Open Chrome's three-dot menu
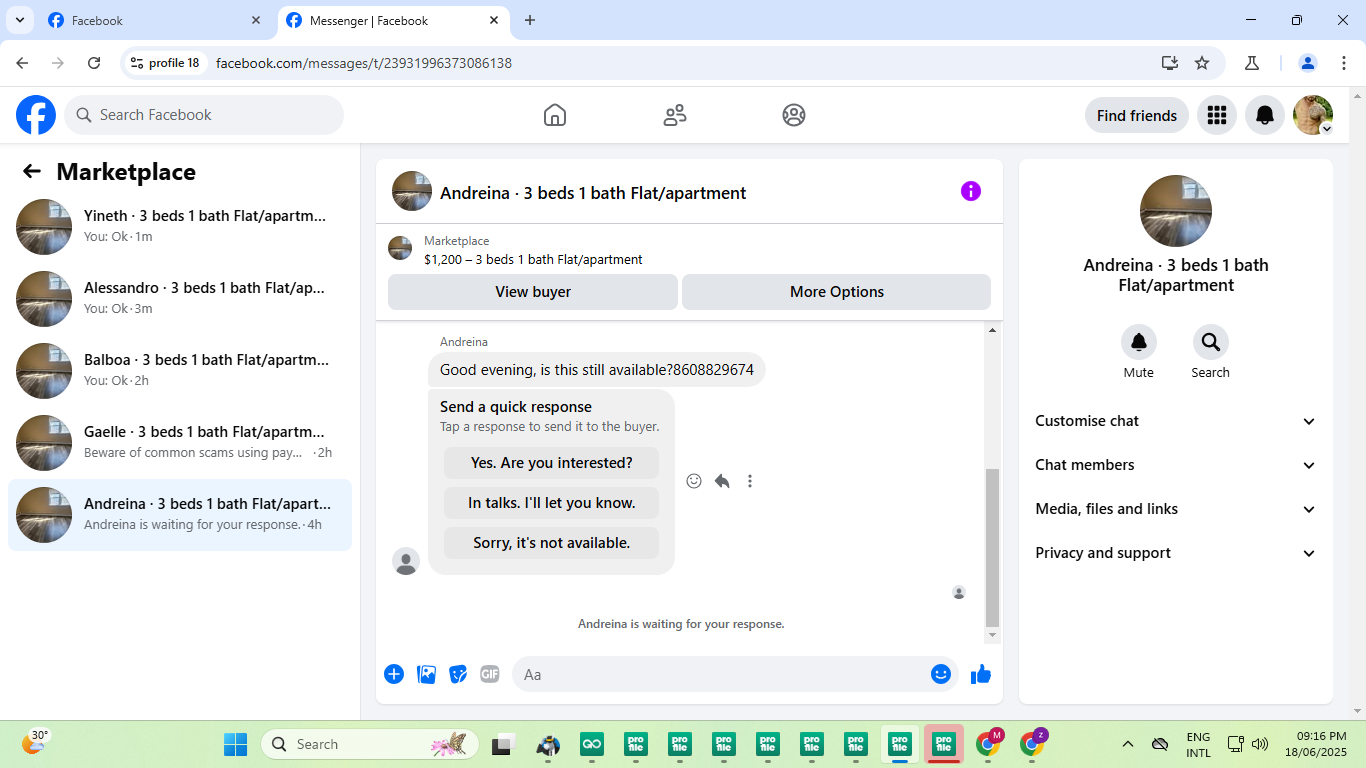1366x768 pixels. point(1344,63)
